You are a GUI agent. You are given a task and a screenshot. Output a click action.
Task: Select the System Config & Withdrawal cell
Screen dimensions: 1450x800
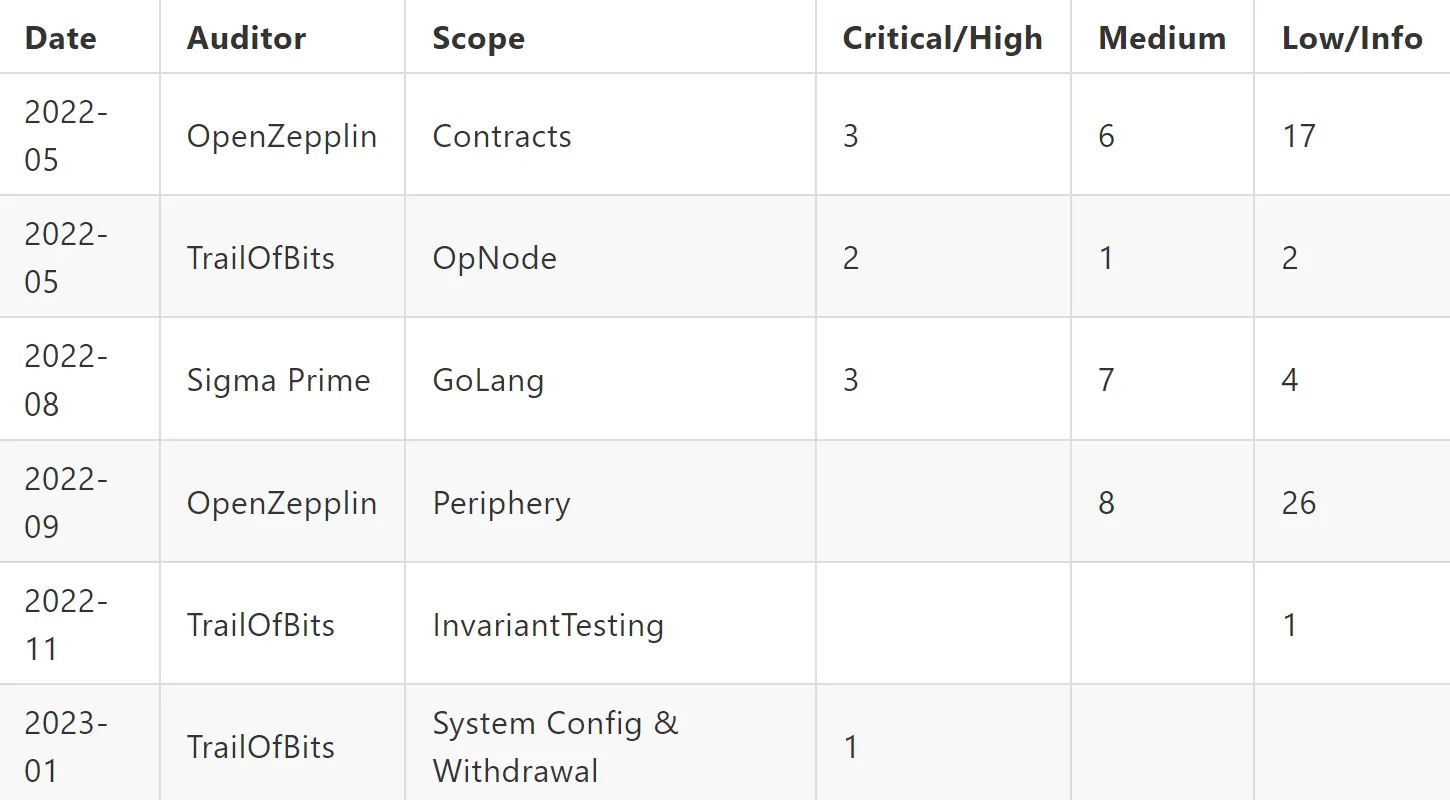click(556, 747)
